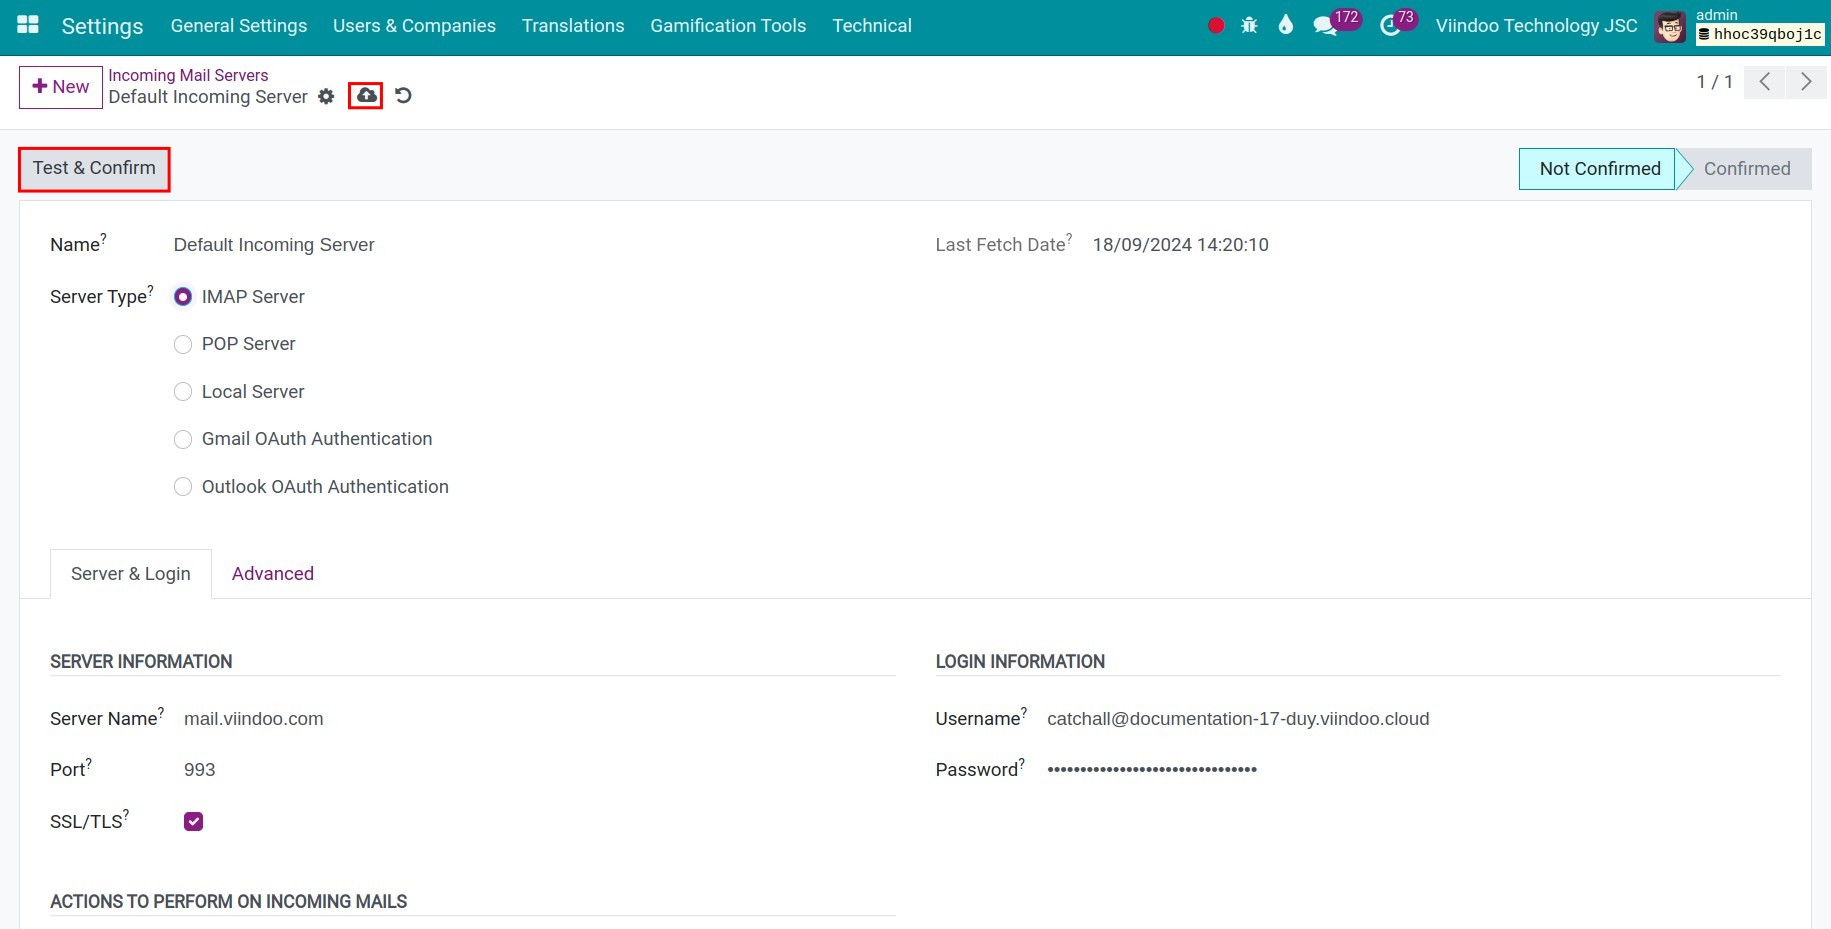Click ACTIONS TO PERFORM ON INCOMING MAILS heading
This screenshot has height=929, width=1831.
[229, 902]
